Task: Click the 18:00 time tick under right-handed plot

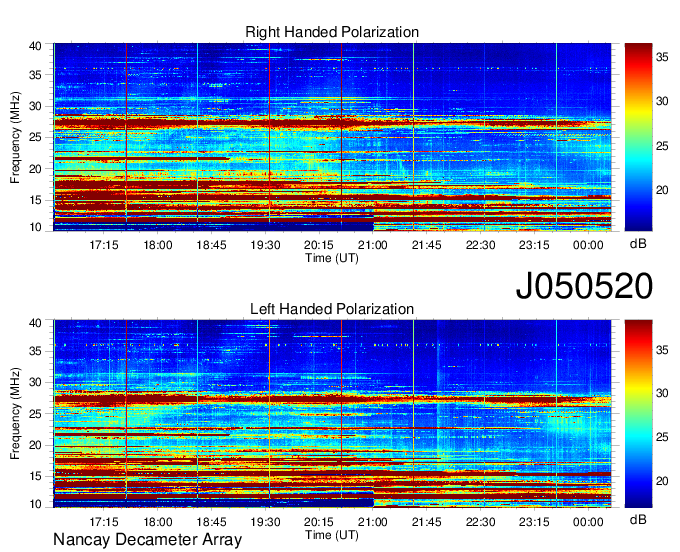Action: (x=158, y=245)
